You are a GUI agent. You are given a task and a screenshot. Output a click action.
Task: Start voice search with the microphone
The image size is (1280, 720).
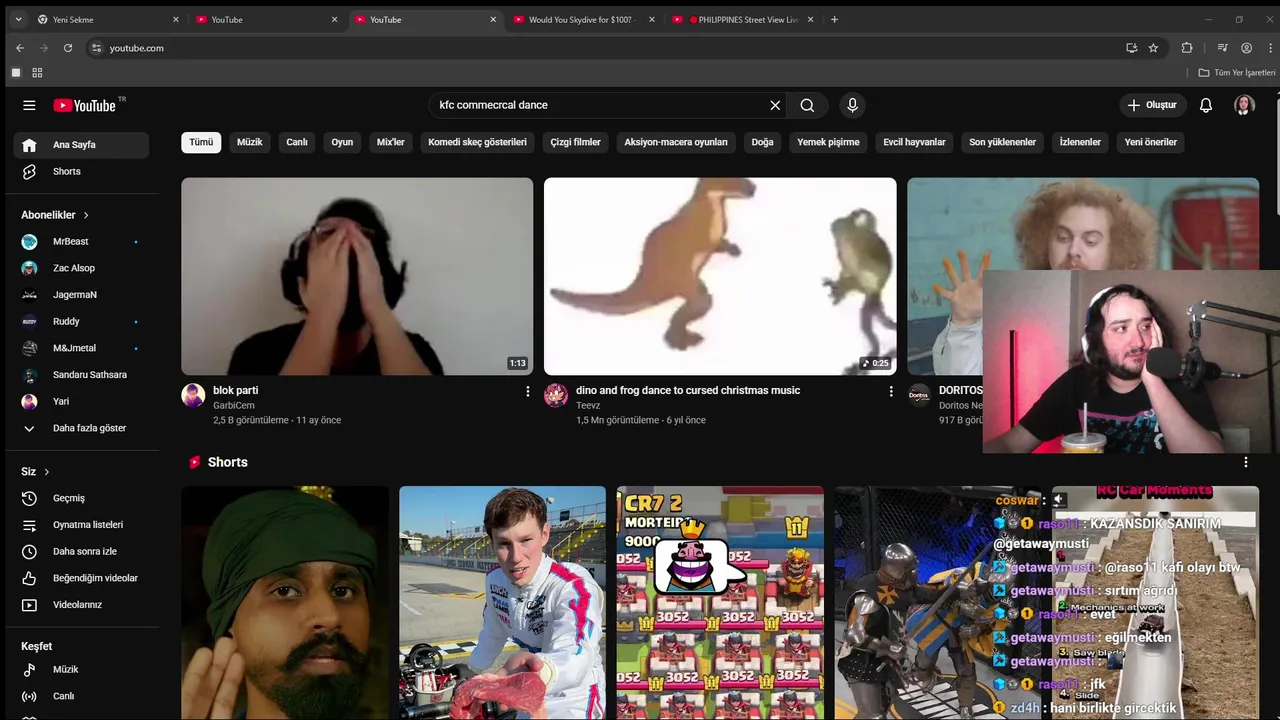point(852,105)
